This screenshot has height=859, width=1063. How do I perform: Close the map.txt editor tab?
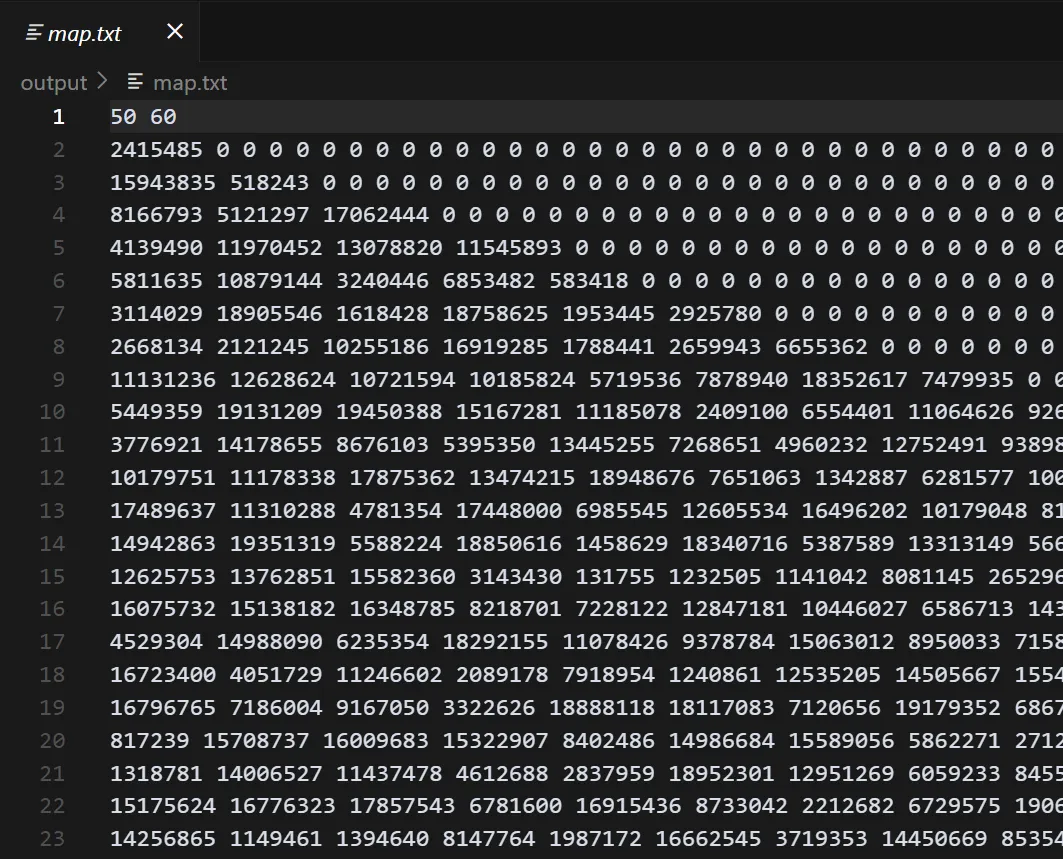(175, 32)
